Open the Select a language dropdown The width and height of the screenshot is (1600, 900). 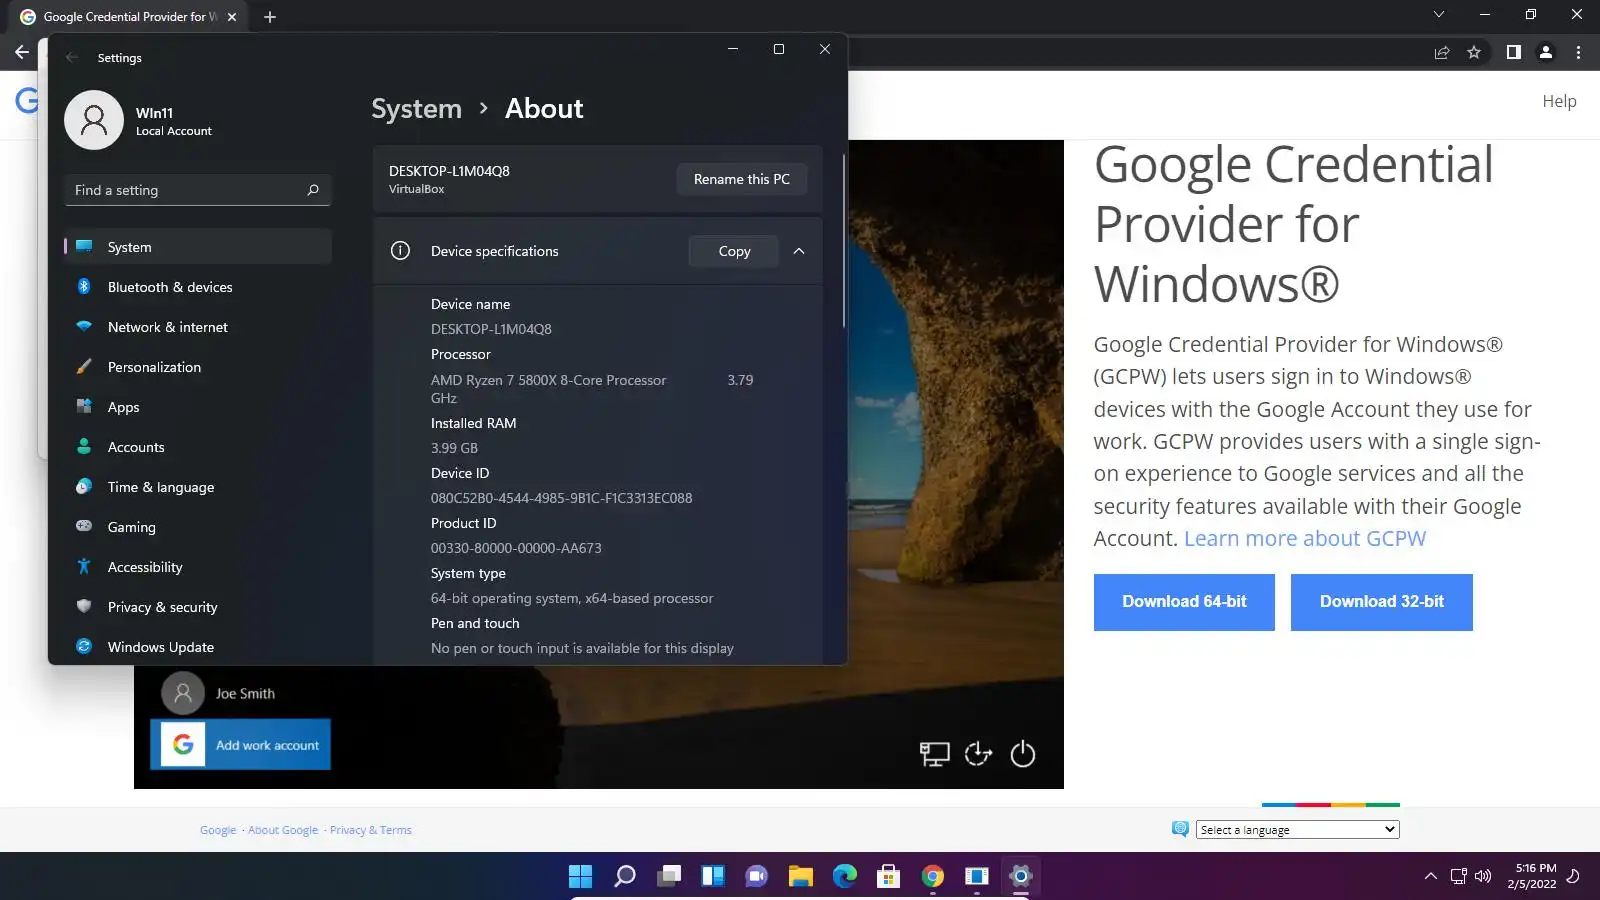(1298, 830)
